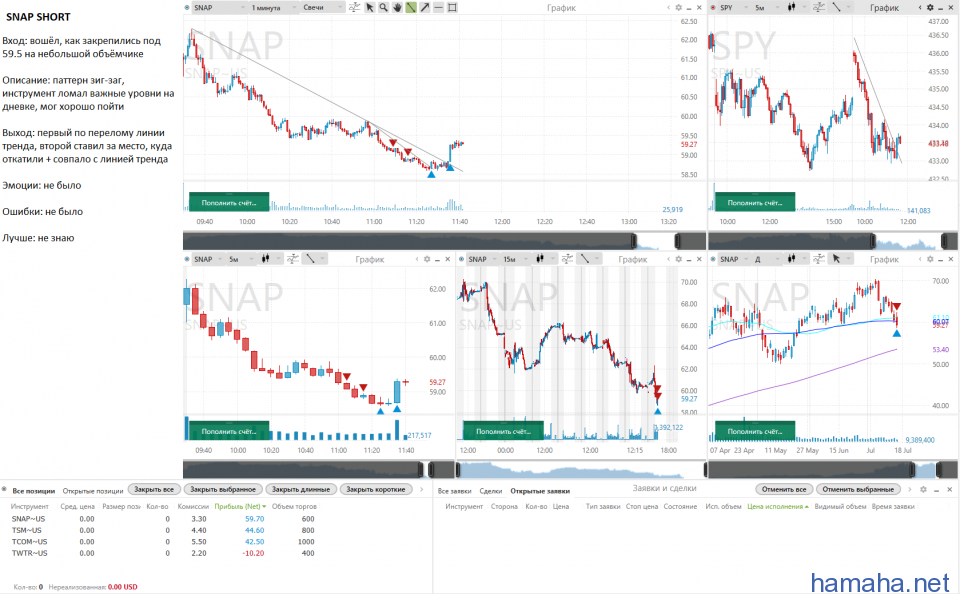
Task: Sort orders by 'Цена исполнения' column
Action: (x=778, y=506)
